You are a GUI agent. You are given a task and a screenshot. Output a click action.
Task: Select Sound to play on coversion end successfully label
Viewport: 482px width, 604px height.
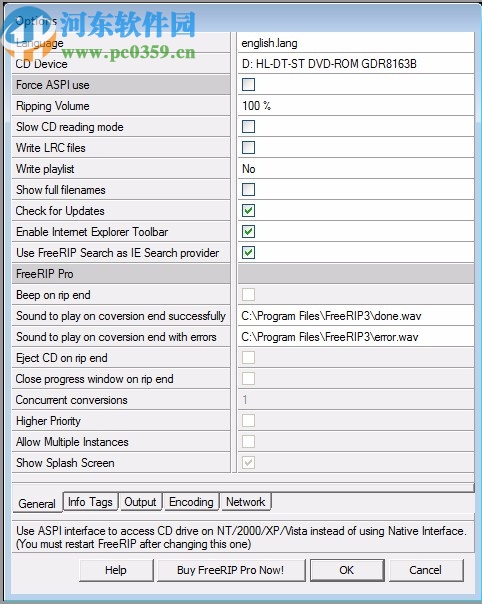(121, 316)
